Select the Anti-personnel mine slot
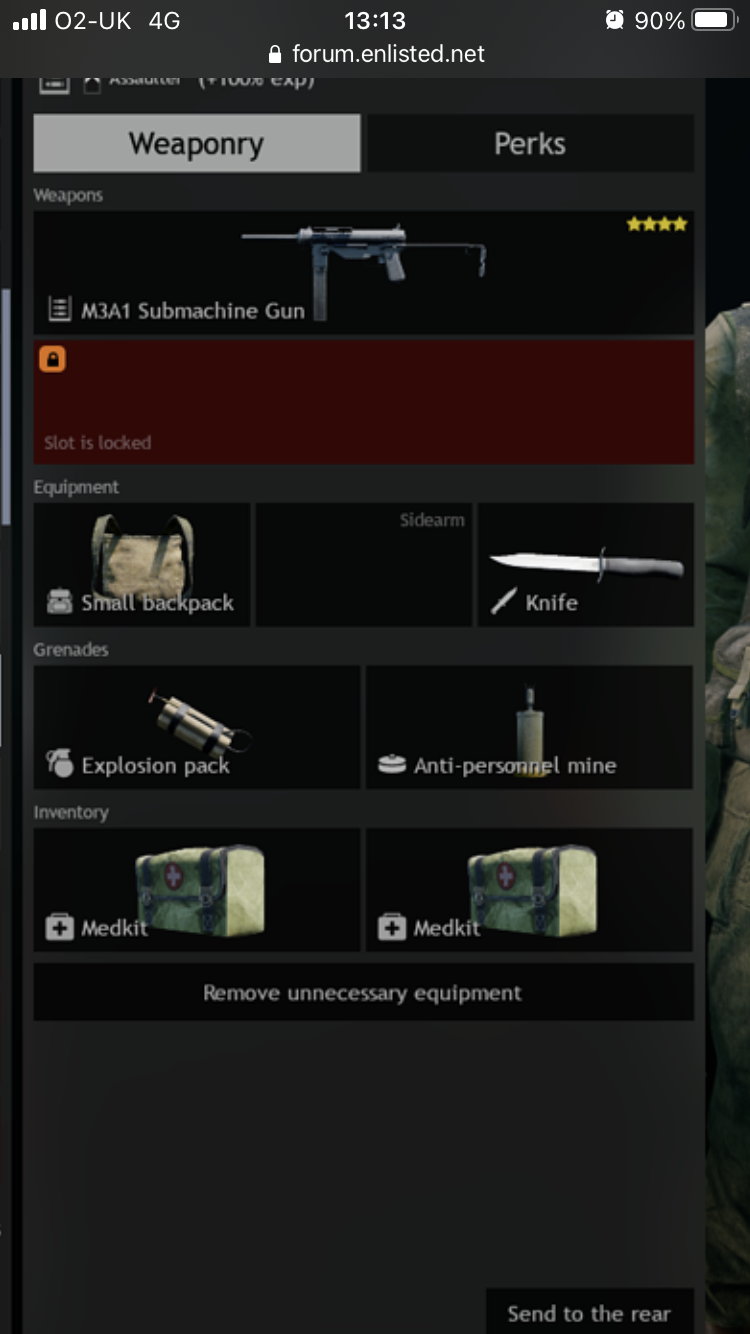The height and width of the screenshot is (1334, 750). point(529,727)
